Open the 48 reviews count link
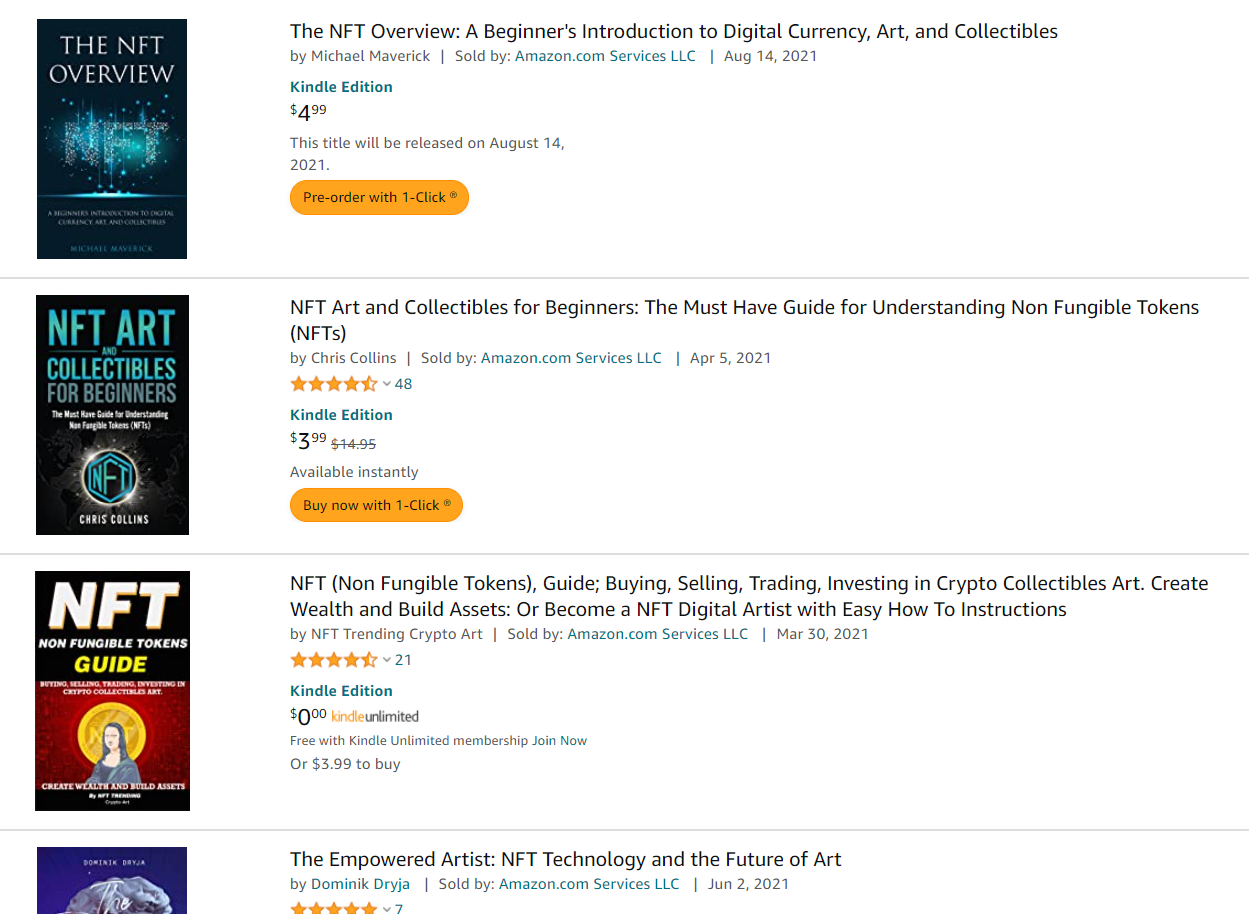This screenshot has height=914, width=1250. tap(403, 384)
